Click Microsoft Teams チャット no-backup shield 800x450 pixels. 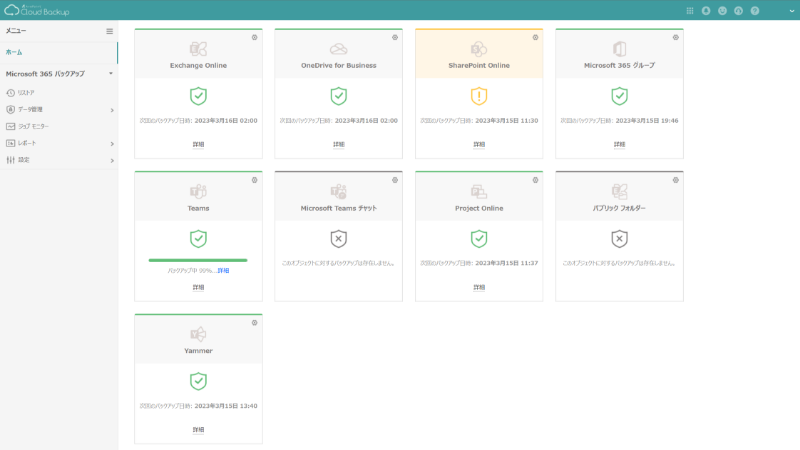click(338, 239)
